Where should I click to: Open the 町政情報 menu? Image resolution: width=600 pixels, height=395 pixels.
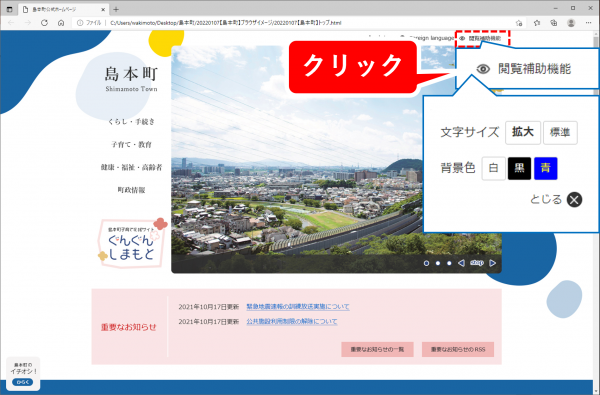click(131, 190)
